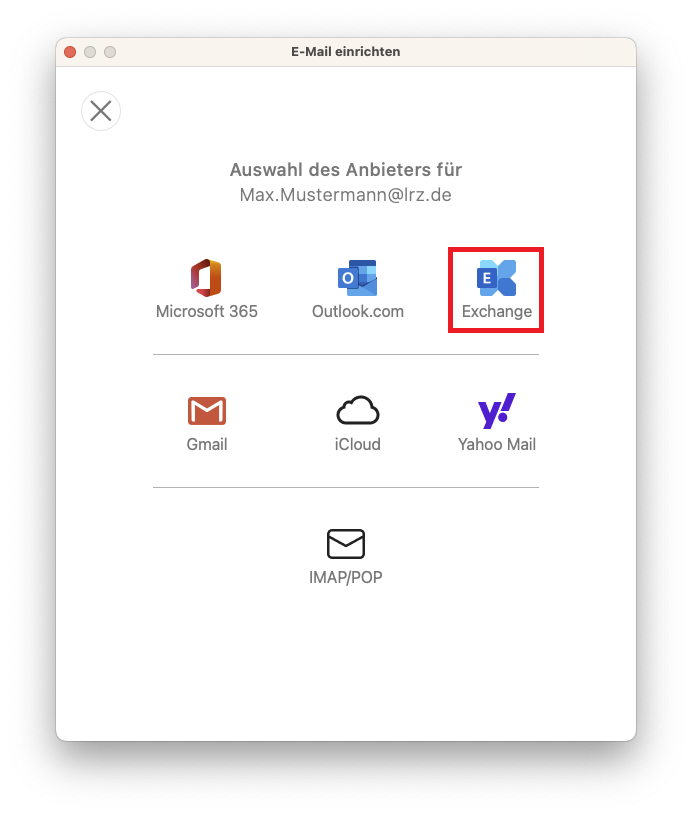Click the "Yahoo Mail" text label
The height and width of the screenshot is (815, 692).
pyautogui.click(x=497, y=444)
